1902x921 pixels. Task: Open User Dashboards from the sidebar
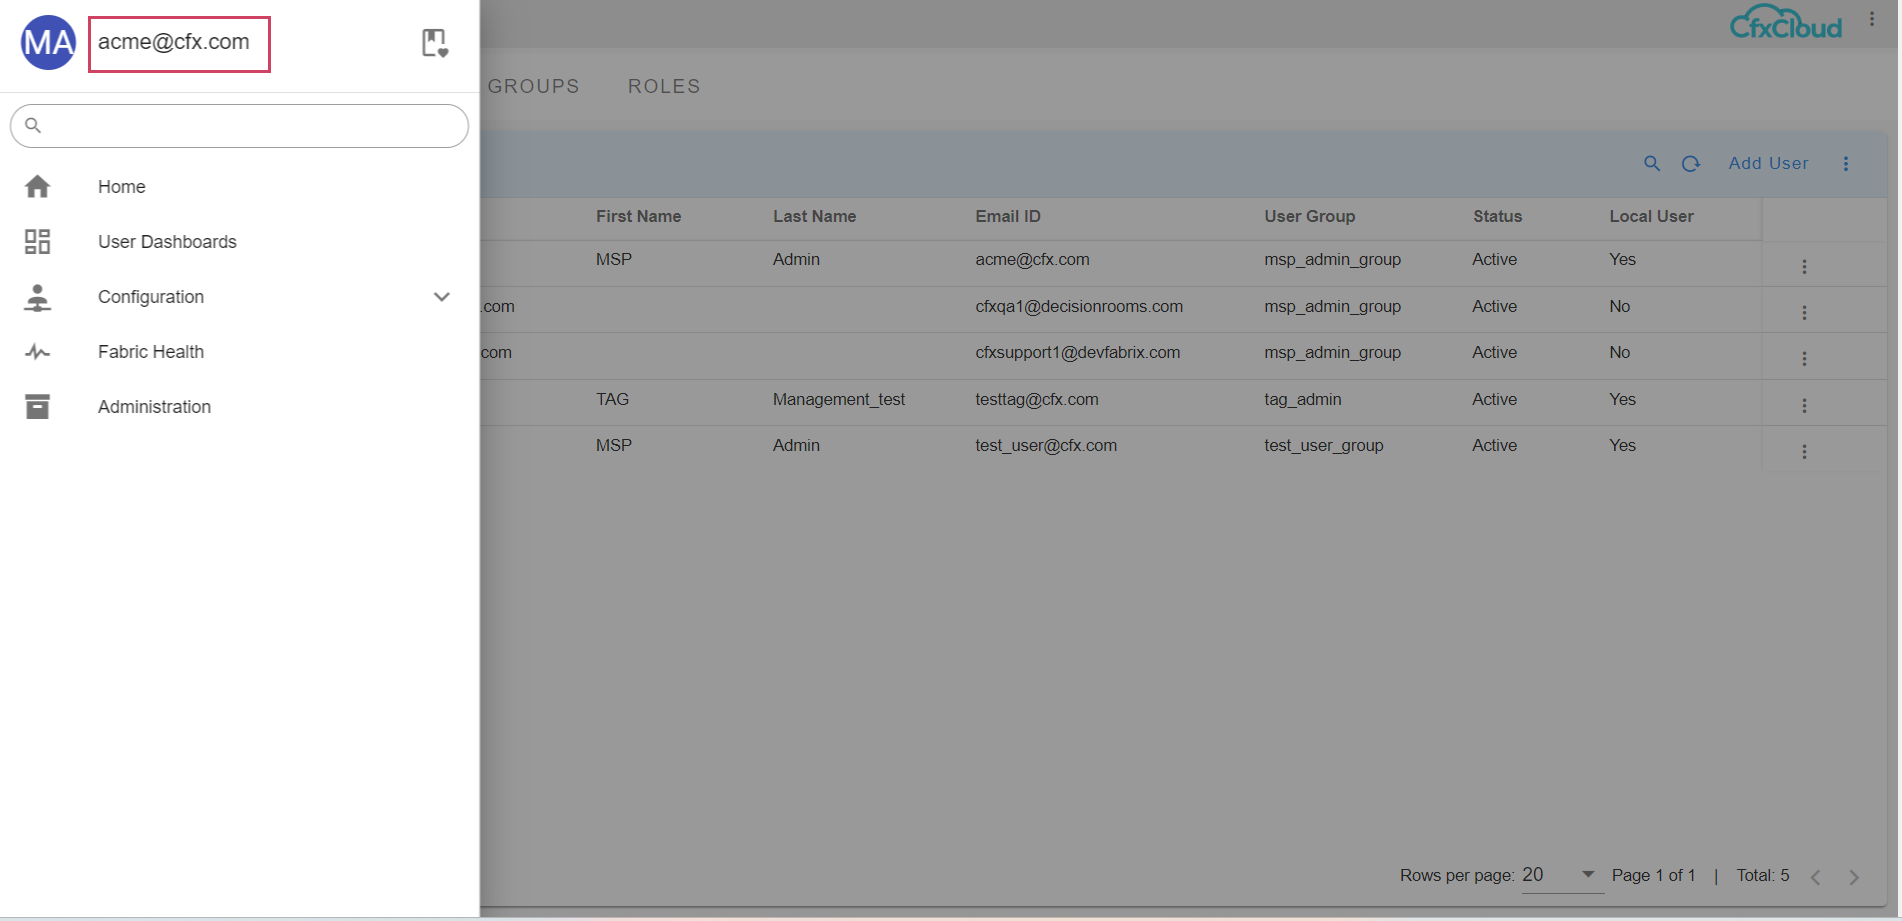[x=167, y=242]
